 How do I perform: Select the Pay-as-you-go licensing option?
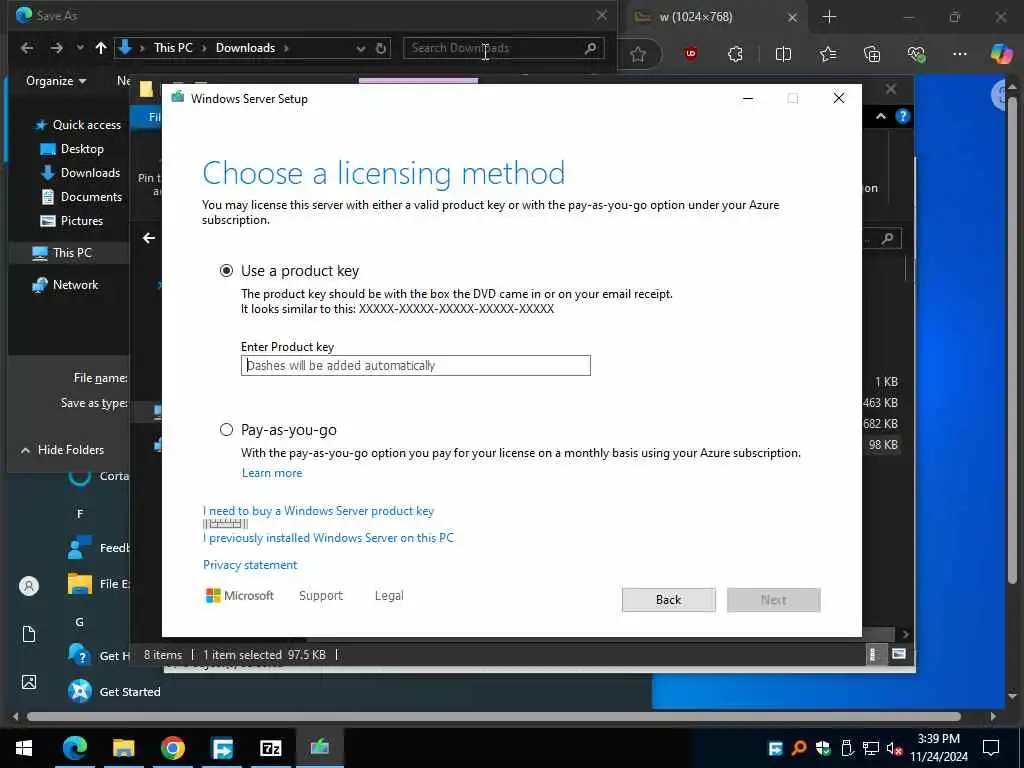(x=226, y=429)
